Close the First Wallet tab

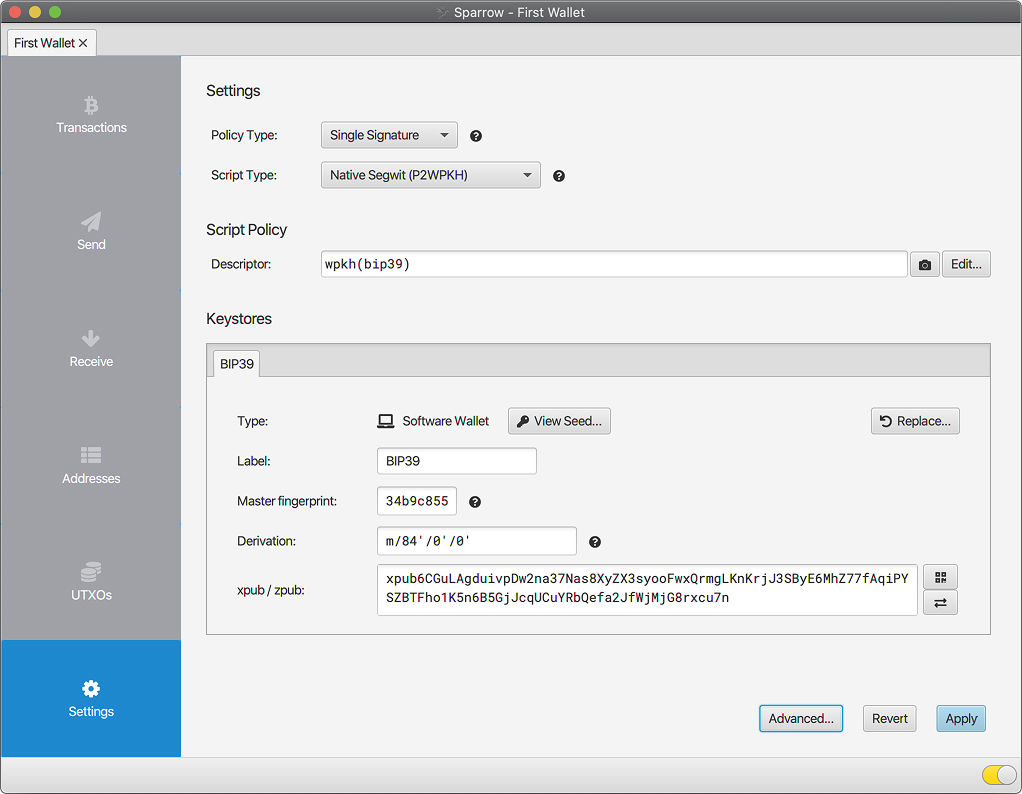[83, 43]
